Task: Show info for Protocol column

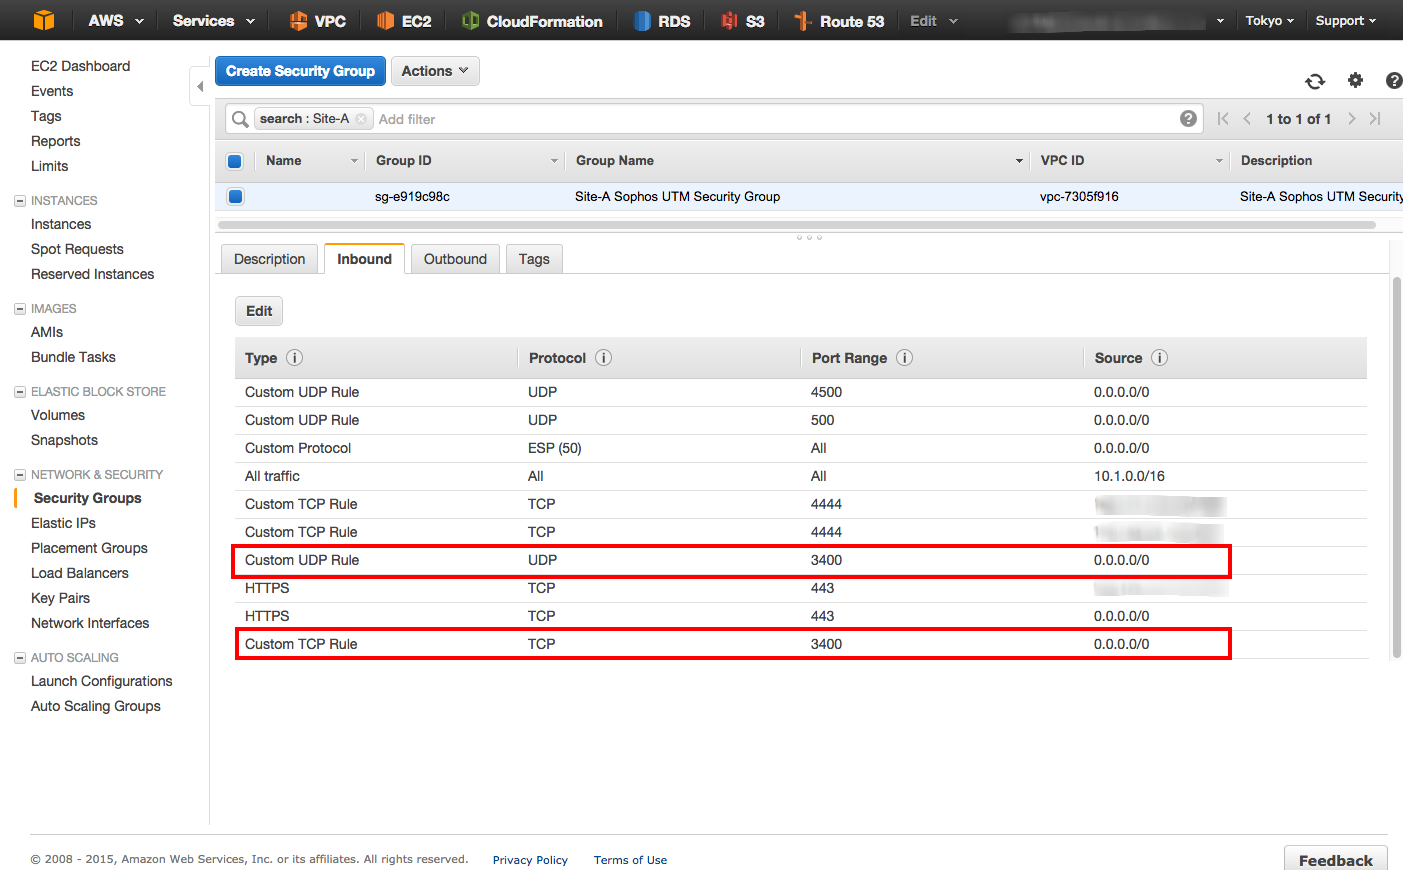Action: pos(603,357)
